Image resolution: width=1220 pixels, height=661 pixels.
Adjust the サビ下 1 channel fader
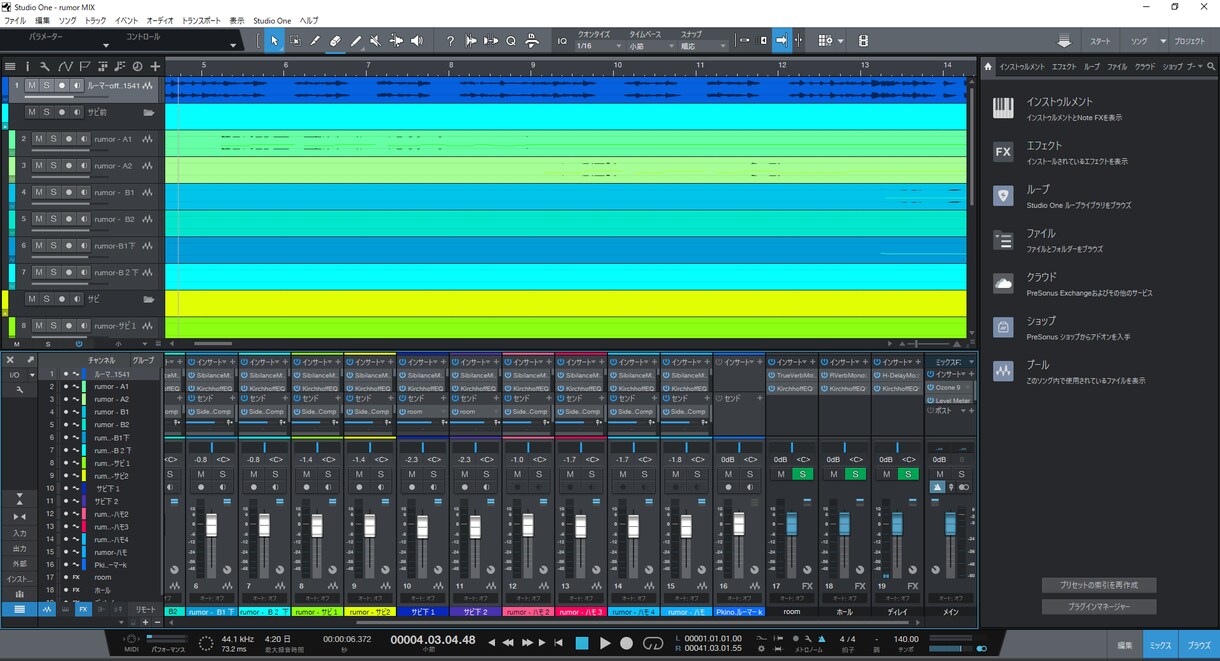[x=422, y=526]
